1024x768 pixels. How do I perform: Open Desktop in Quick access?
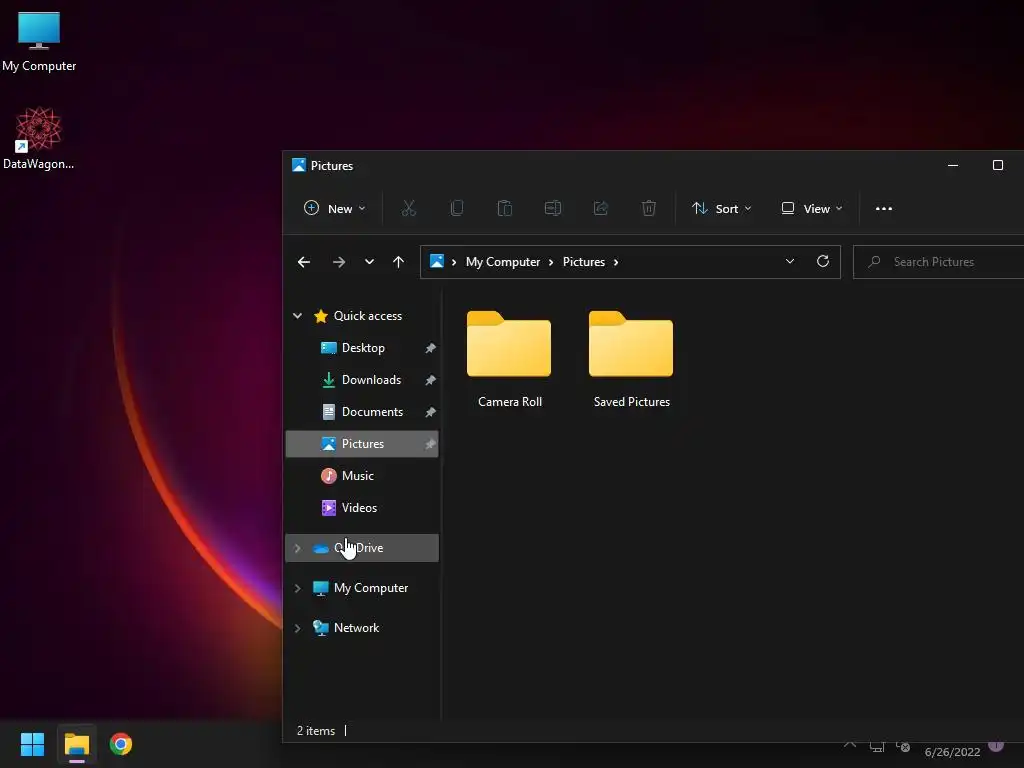363,348
